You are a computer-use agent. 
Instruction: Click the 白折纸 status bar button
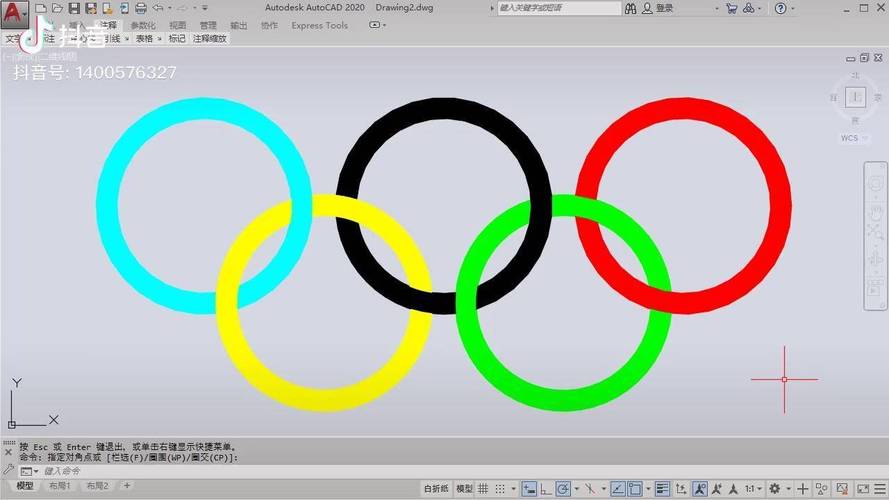436,488
